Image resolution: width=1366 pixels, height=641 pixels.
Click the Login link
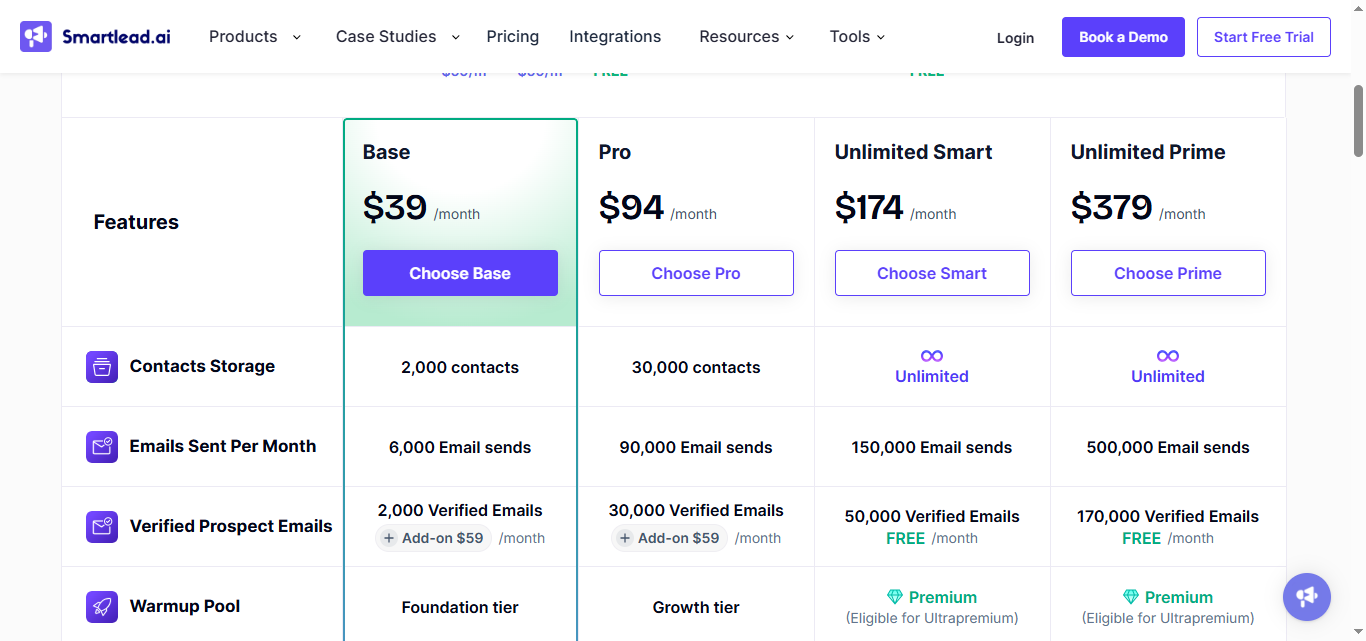1015,37
